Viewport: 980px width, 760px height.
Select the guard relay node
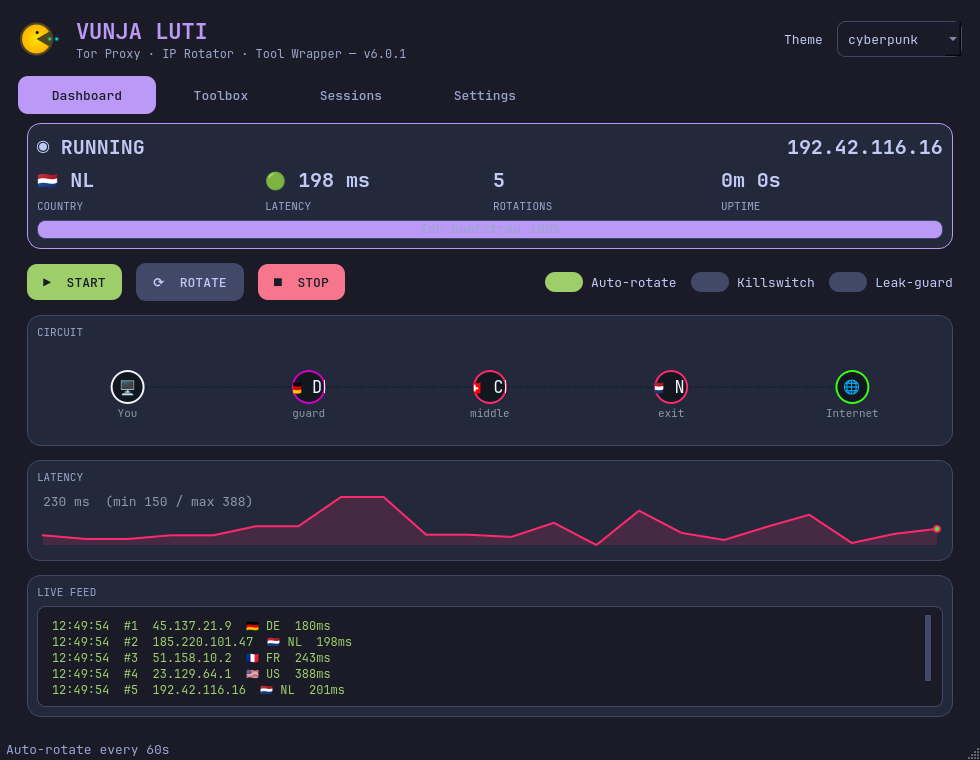click(x=309, y=387)
